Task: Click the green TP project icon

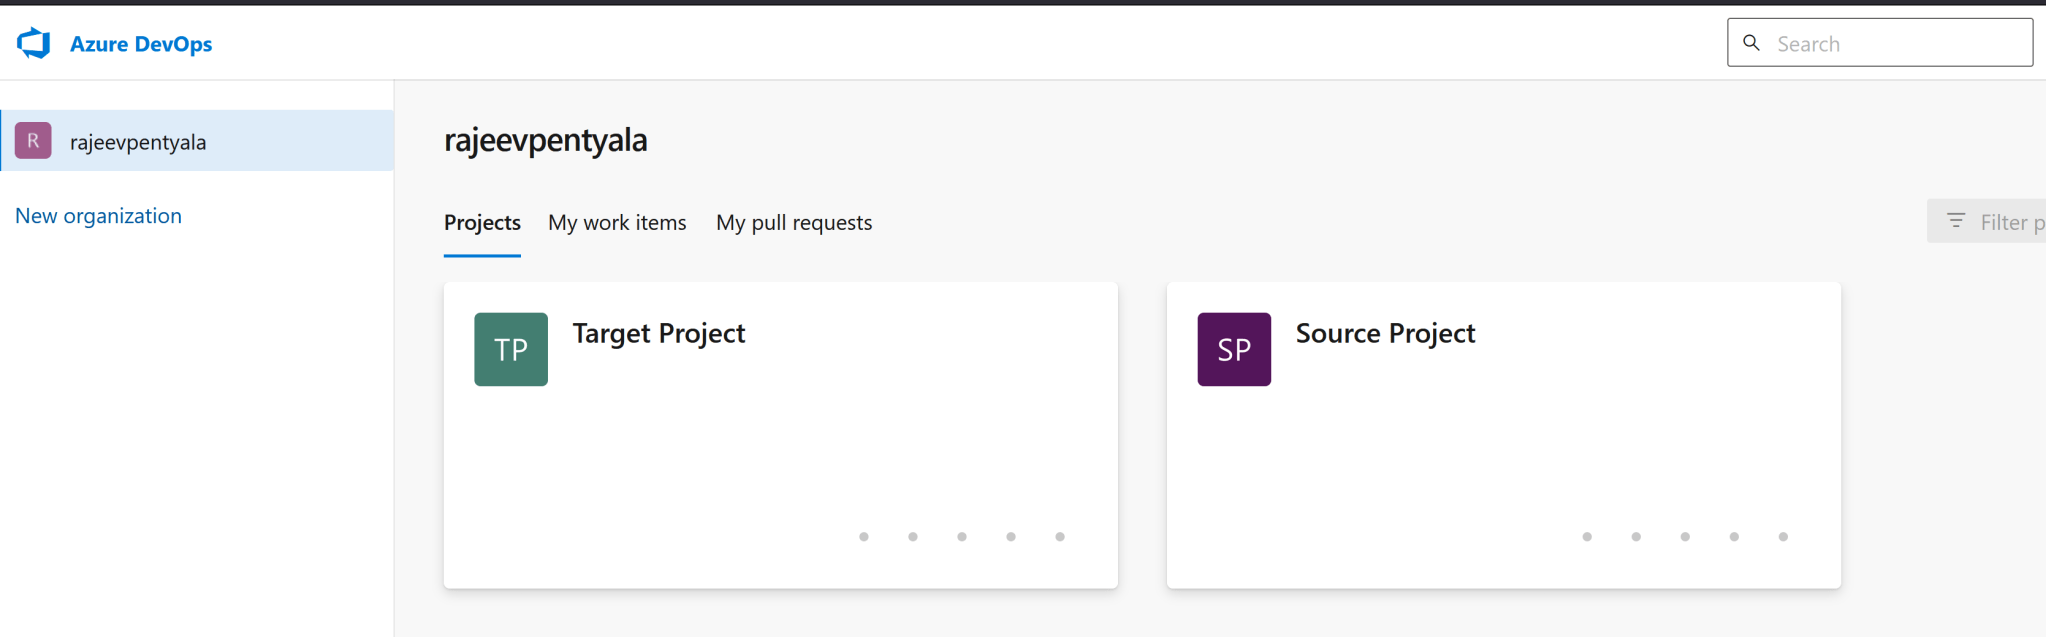Action: click(510, 349)
